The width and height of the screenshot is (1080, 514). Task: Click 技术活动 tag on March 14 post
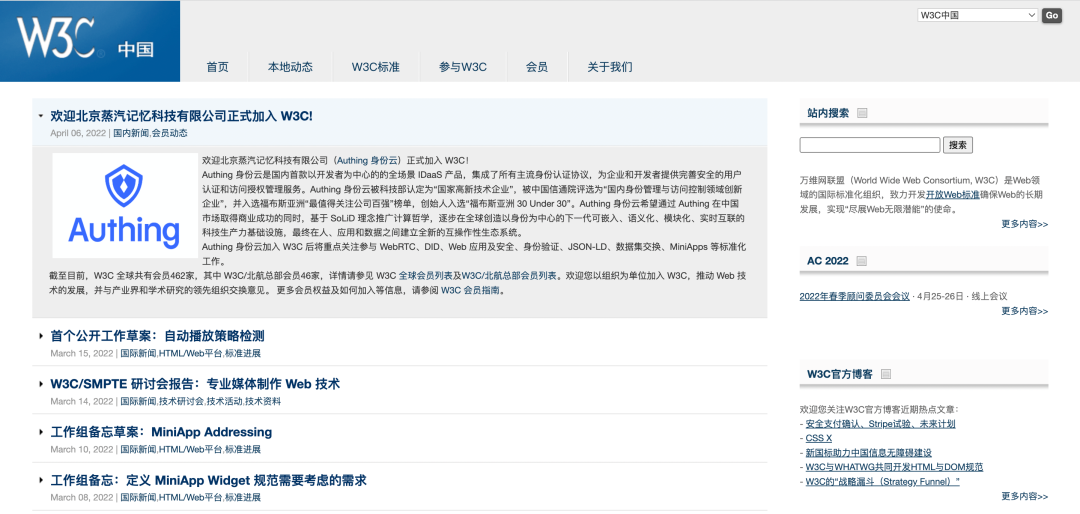click(x=225, y=401)
